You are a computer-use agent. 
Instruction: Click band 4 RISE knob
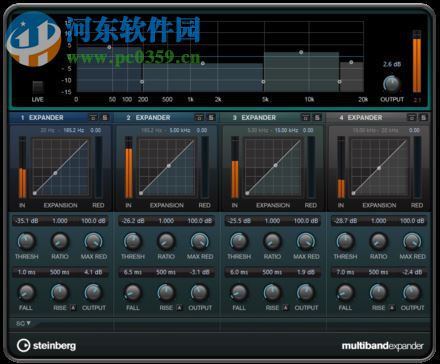379,293
